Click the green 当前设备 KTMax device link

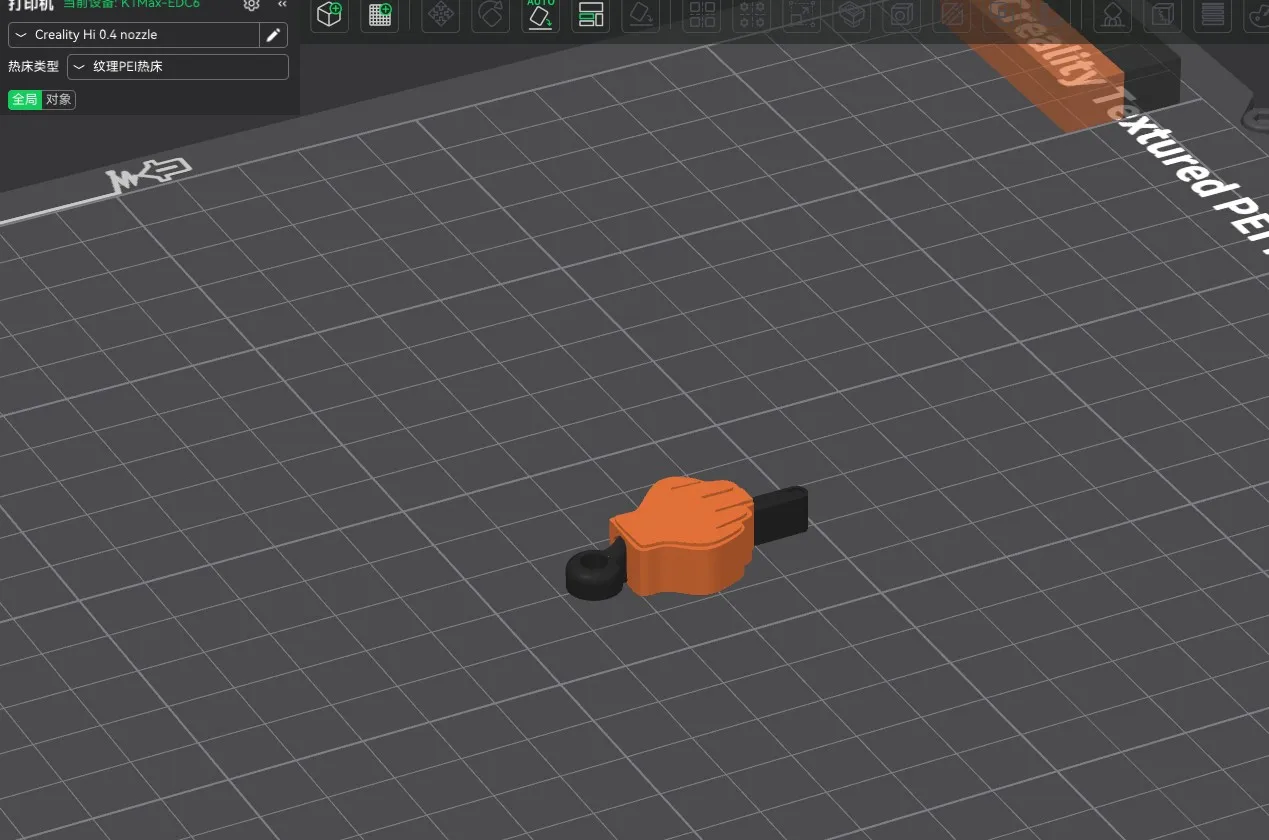(x=131, y=4)
